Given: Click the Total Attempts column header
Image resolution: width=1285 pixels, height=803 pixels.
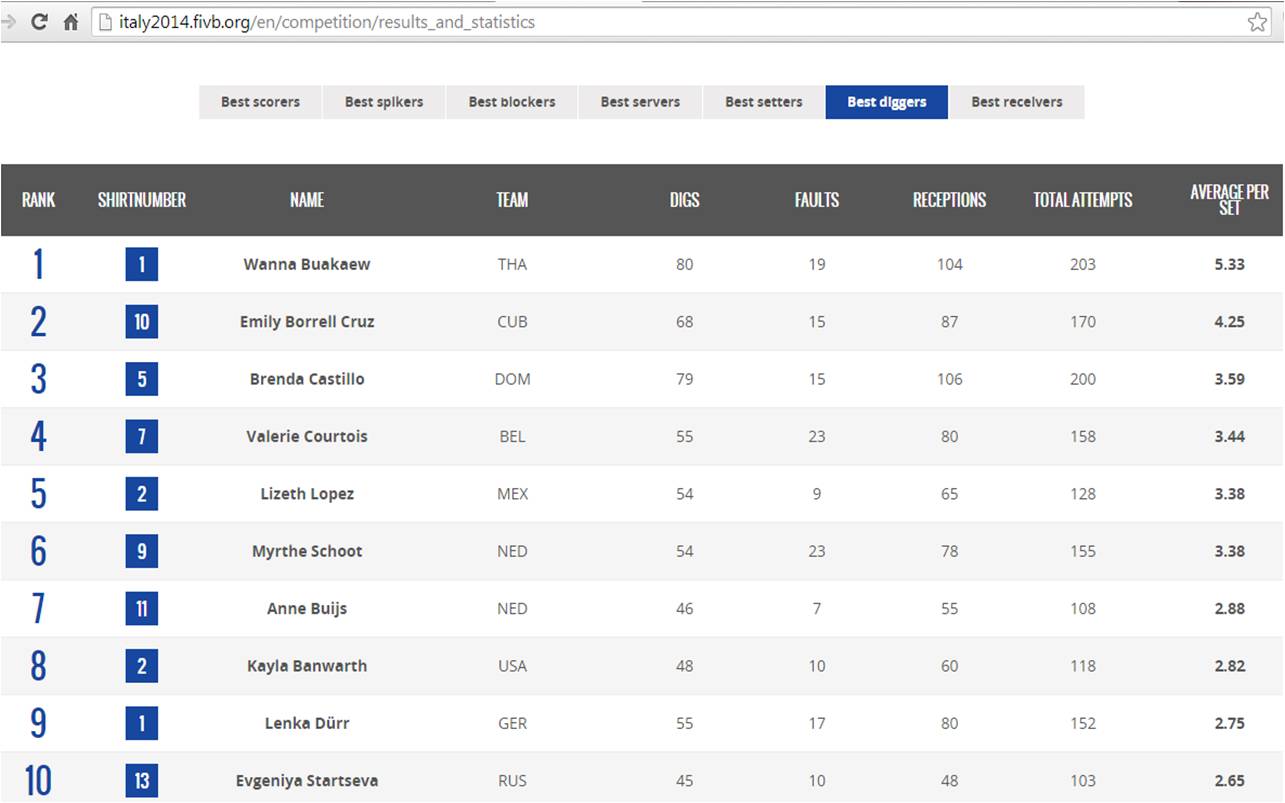Looking at the screenshot, I should coord(1083,200).
